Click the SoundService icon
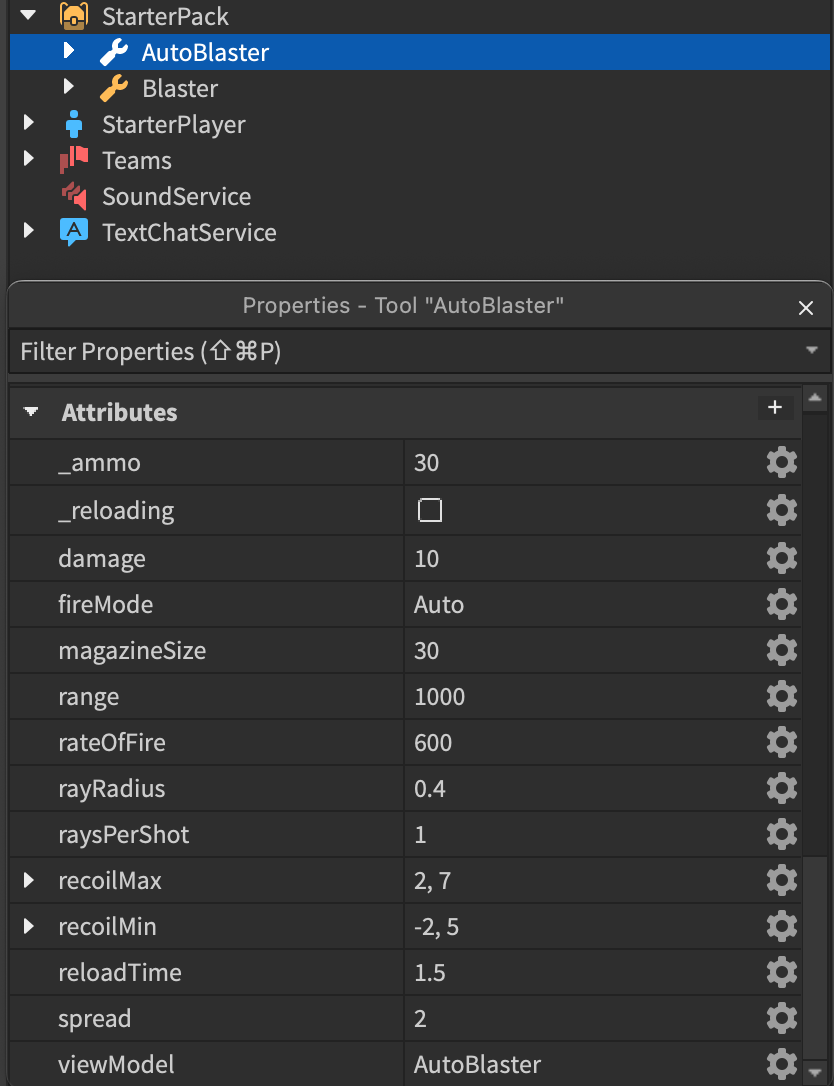Image resolution: width=834 pixels, height=1086 pixels. click(x=74, y=196)
